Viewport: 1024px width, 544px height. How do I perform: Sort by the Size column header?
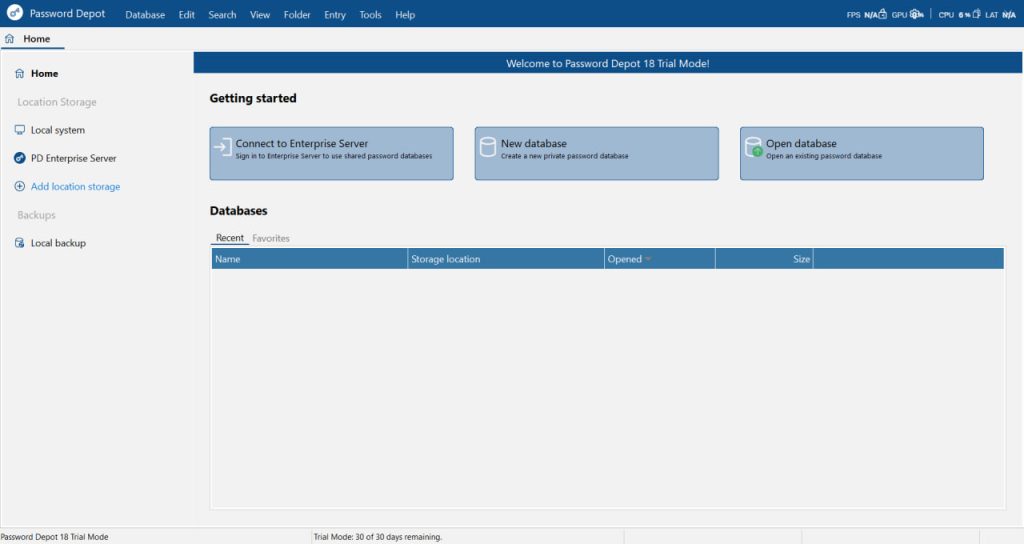(764, 259)
